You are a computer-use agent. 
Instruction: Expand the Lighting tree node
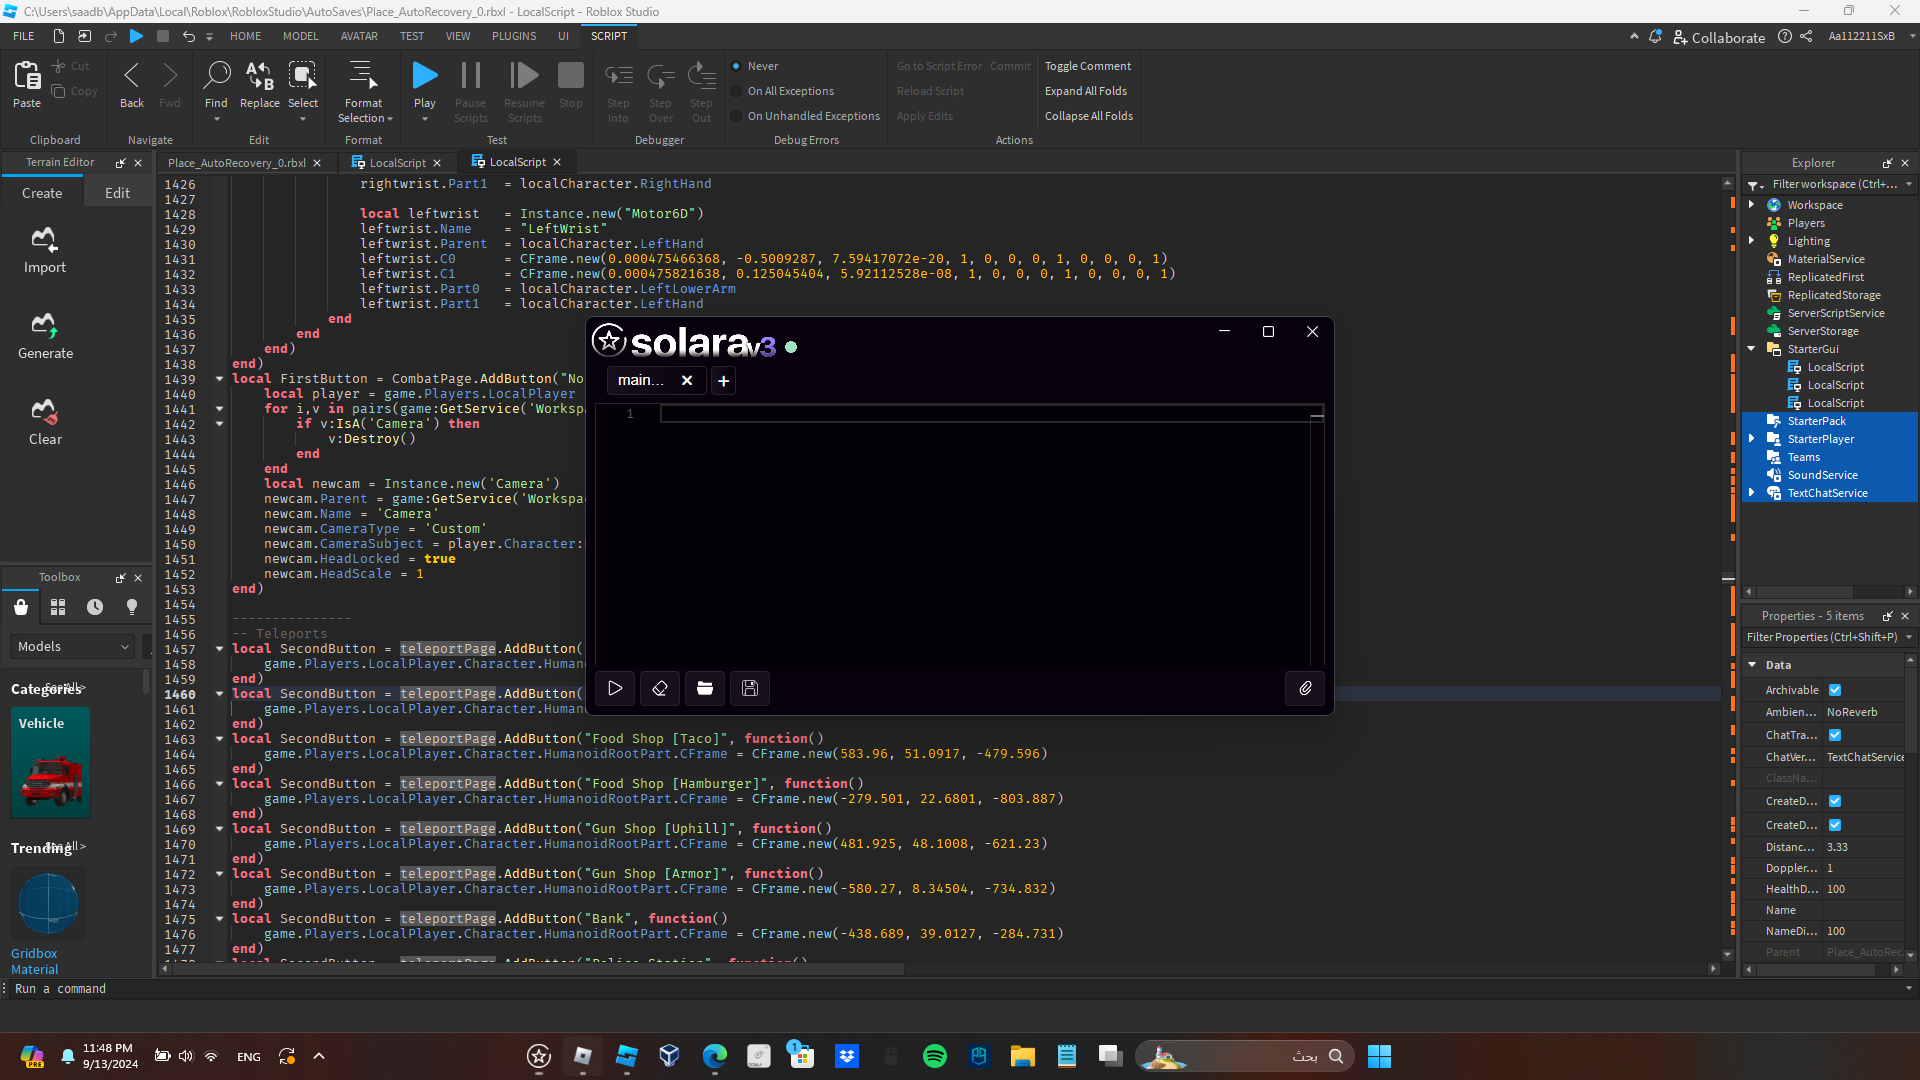[x=1751, y=241]
